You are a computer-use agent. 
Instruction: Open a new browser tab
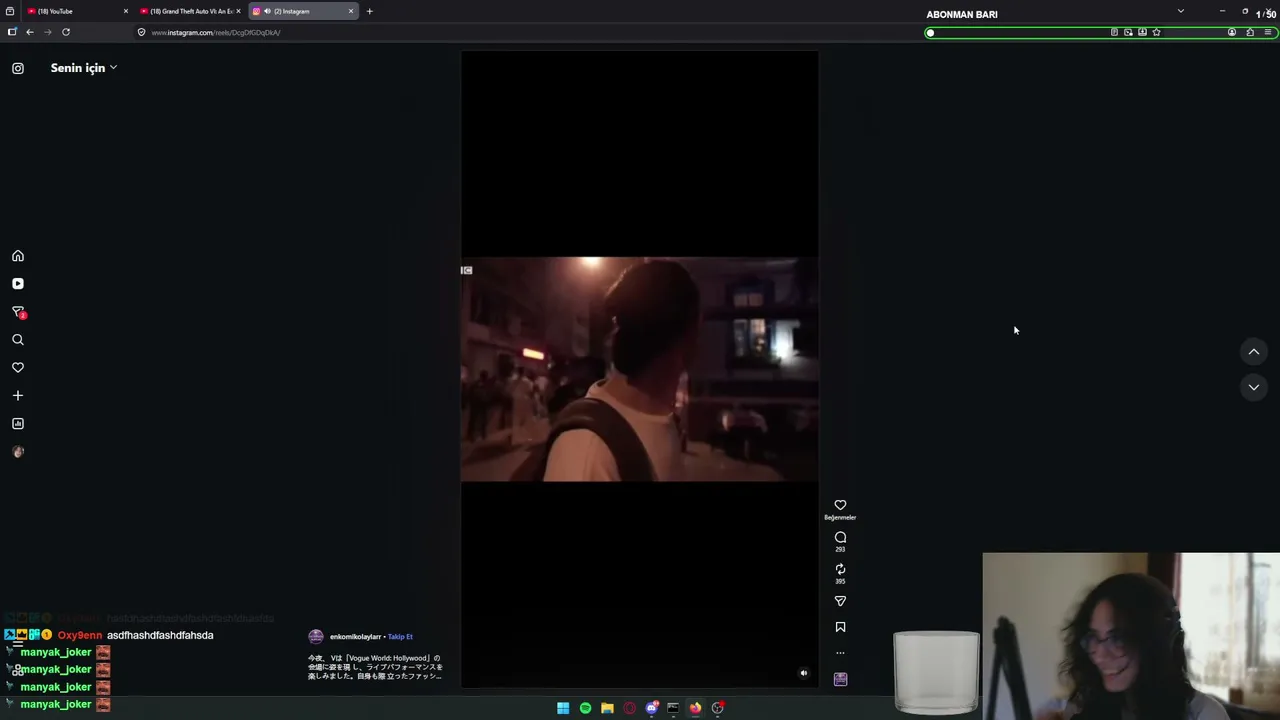[x=369, y=11]
